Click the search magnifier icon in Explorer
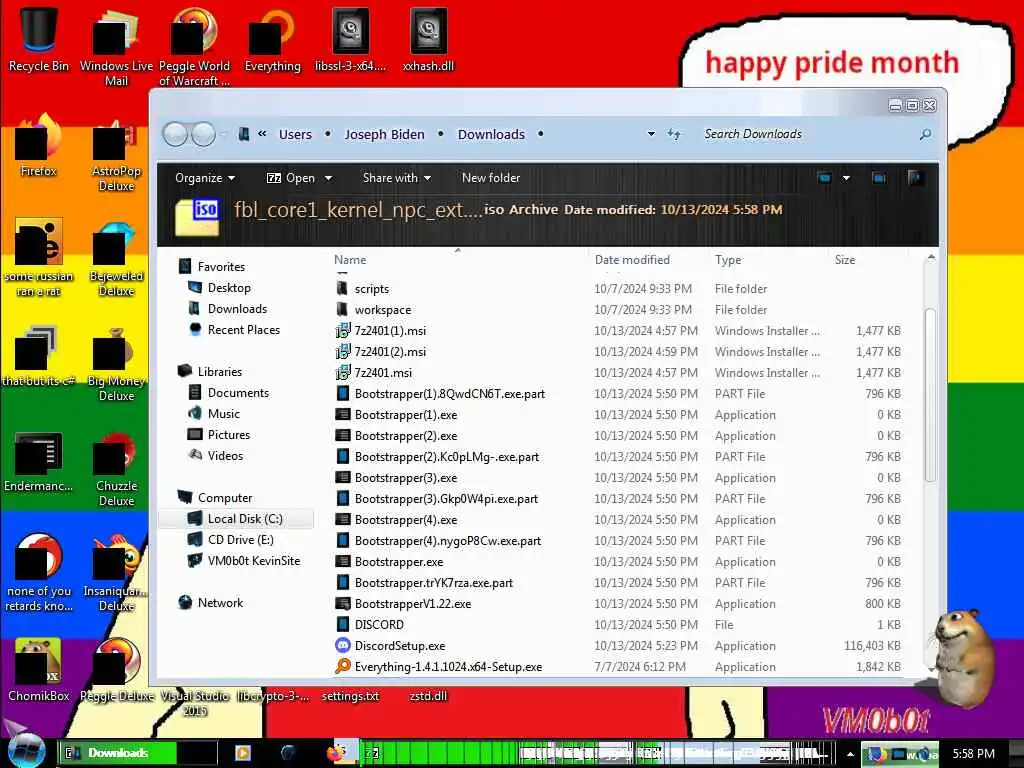The width and height of the screenshot is (1024, 768). tap(925, 135)
